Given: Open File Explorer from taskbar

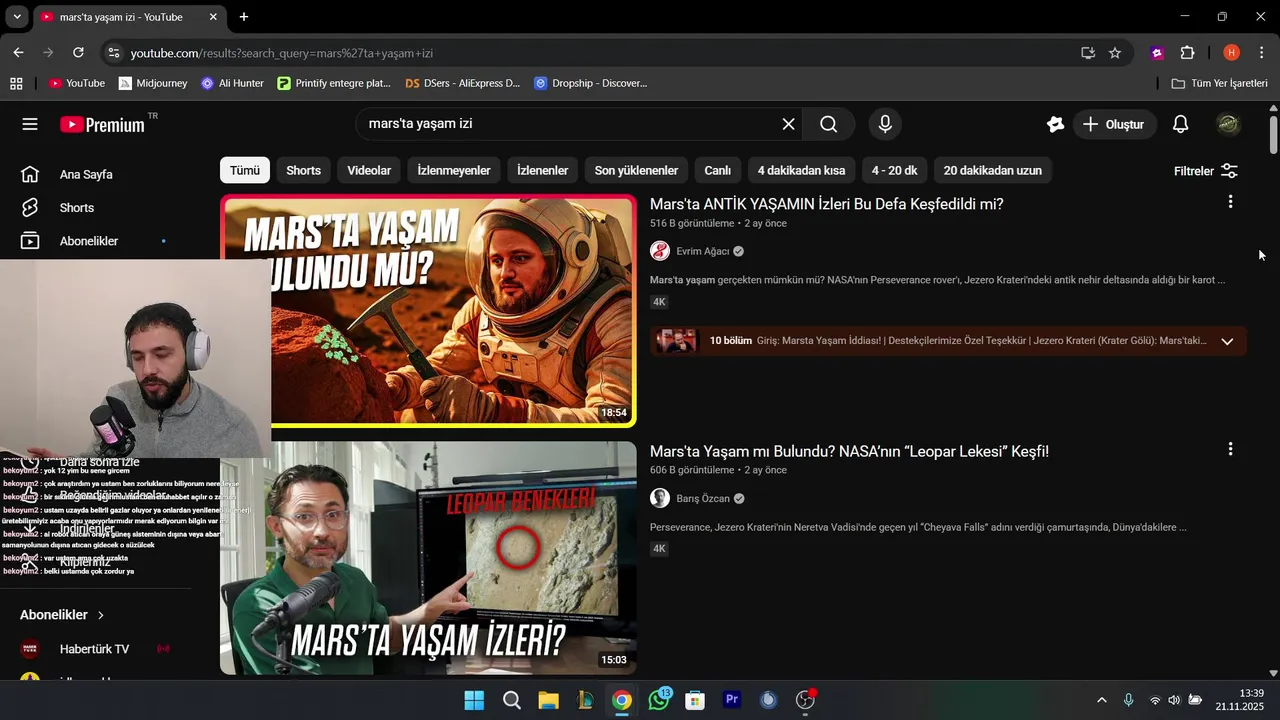Looking at the screenshot, I should point(548,700).
